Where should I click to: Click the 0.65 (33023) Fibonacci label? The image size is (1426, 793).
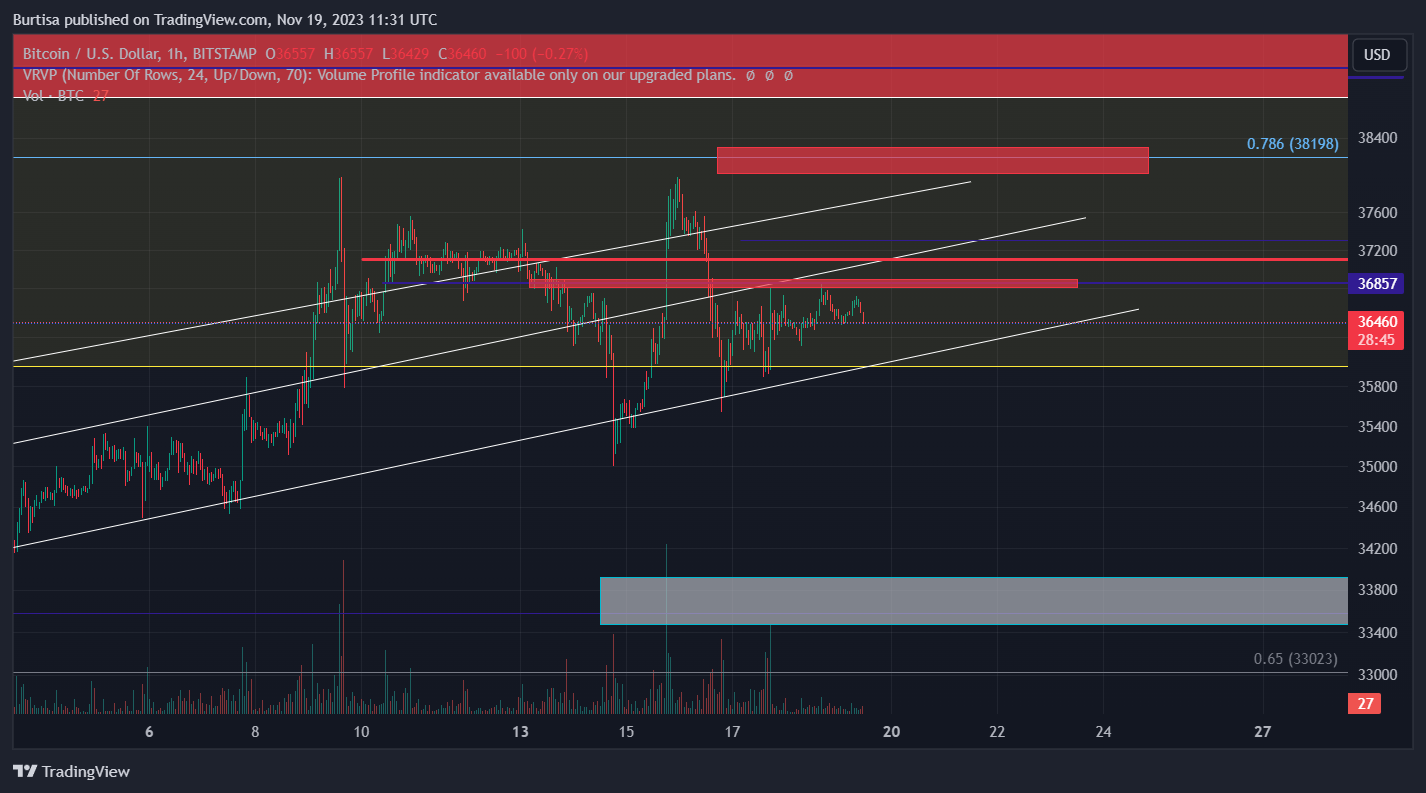point(1295,659)
